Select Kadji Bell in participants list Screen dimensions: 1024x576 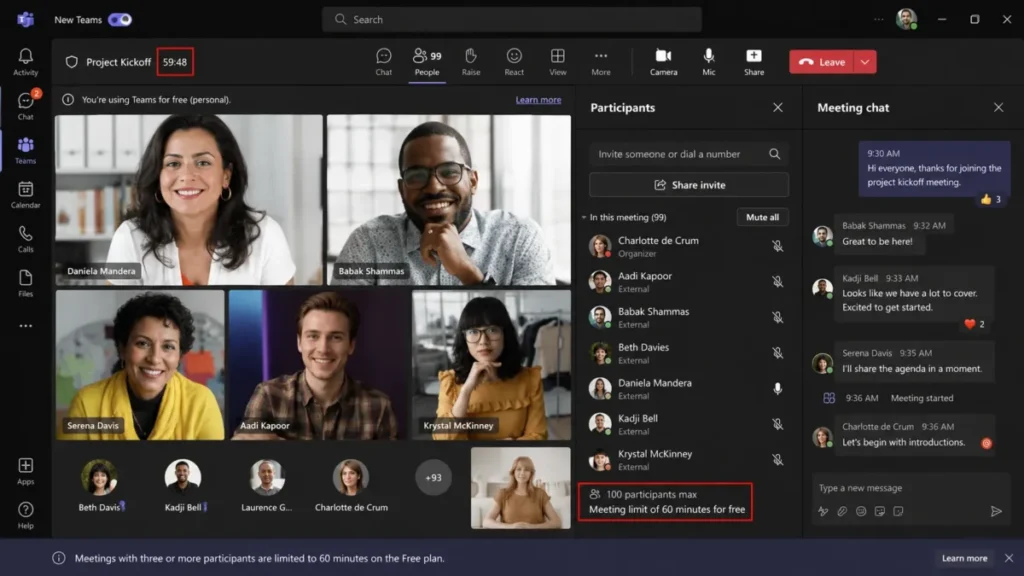[688, 424]
